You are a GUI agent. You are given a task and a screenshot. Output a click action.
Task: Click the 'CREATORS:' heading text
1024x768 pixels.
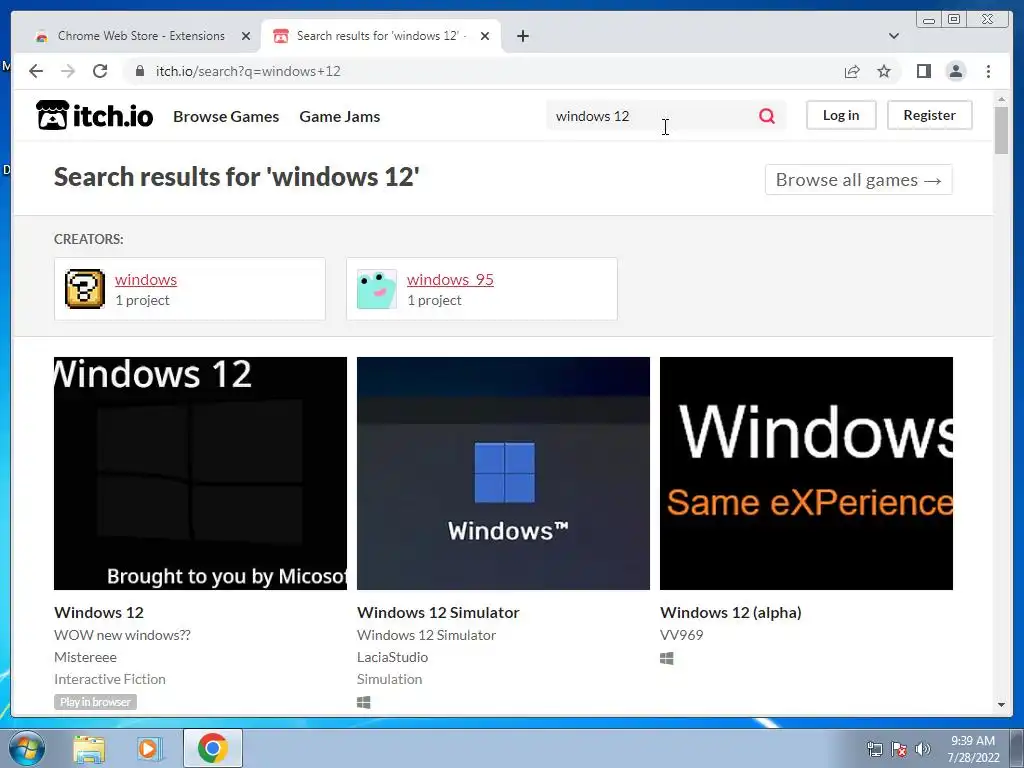[x=88, y=239]
